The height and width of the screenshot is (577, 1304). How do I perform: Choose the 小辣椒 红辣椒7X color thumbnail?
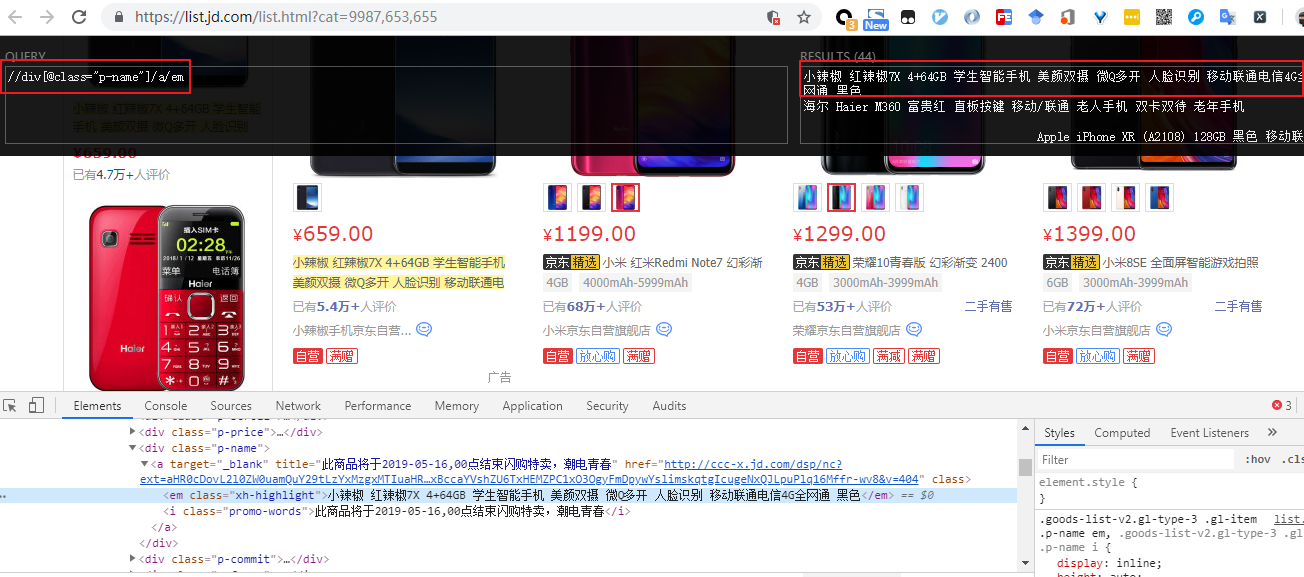click(307, 198)
